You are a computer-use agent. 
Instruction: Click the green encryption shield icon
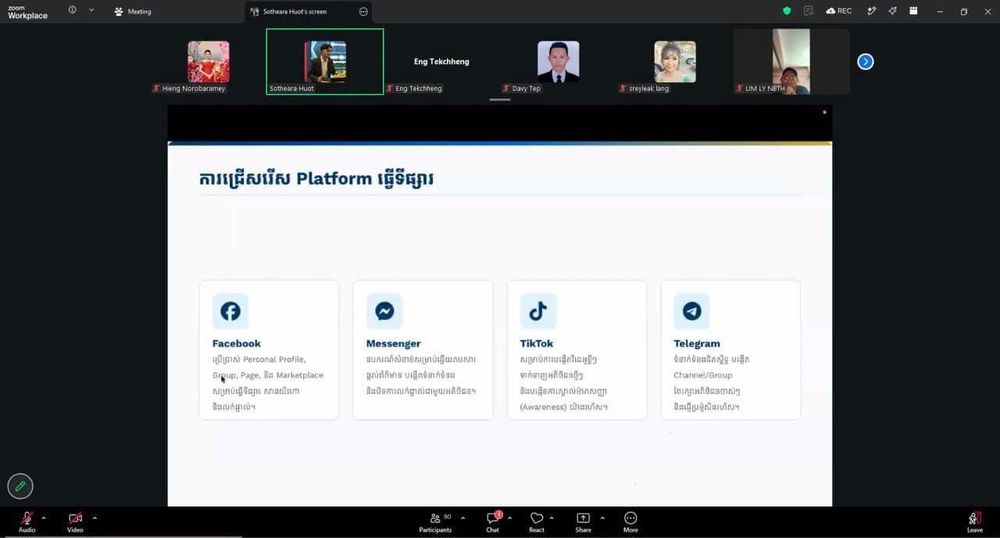tap(787, 11)
